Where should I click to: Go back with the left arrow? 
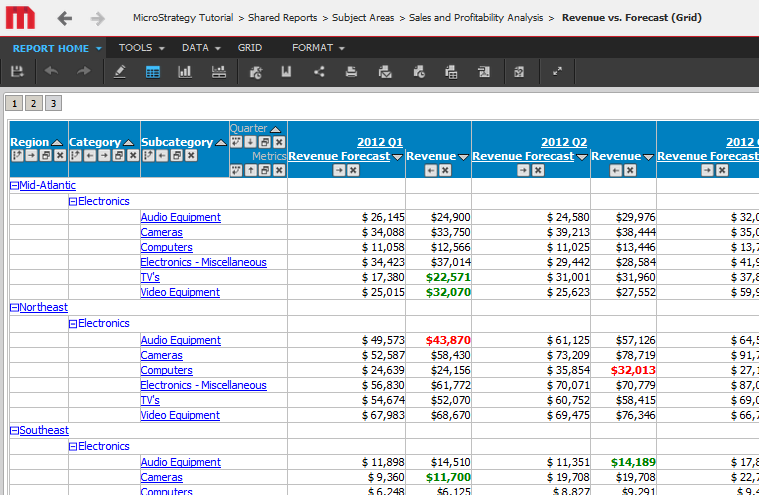[x=64, y=18]
